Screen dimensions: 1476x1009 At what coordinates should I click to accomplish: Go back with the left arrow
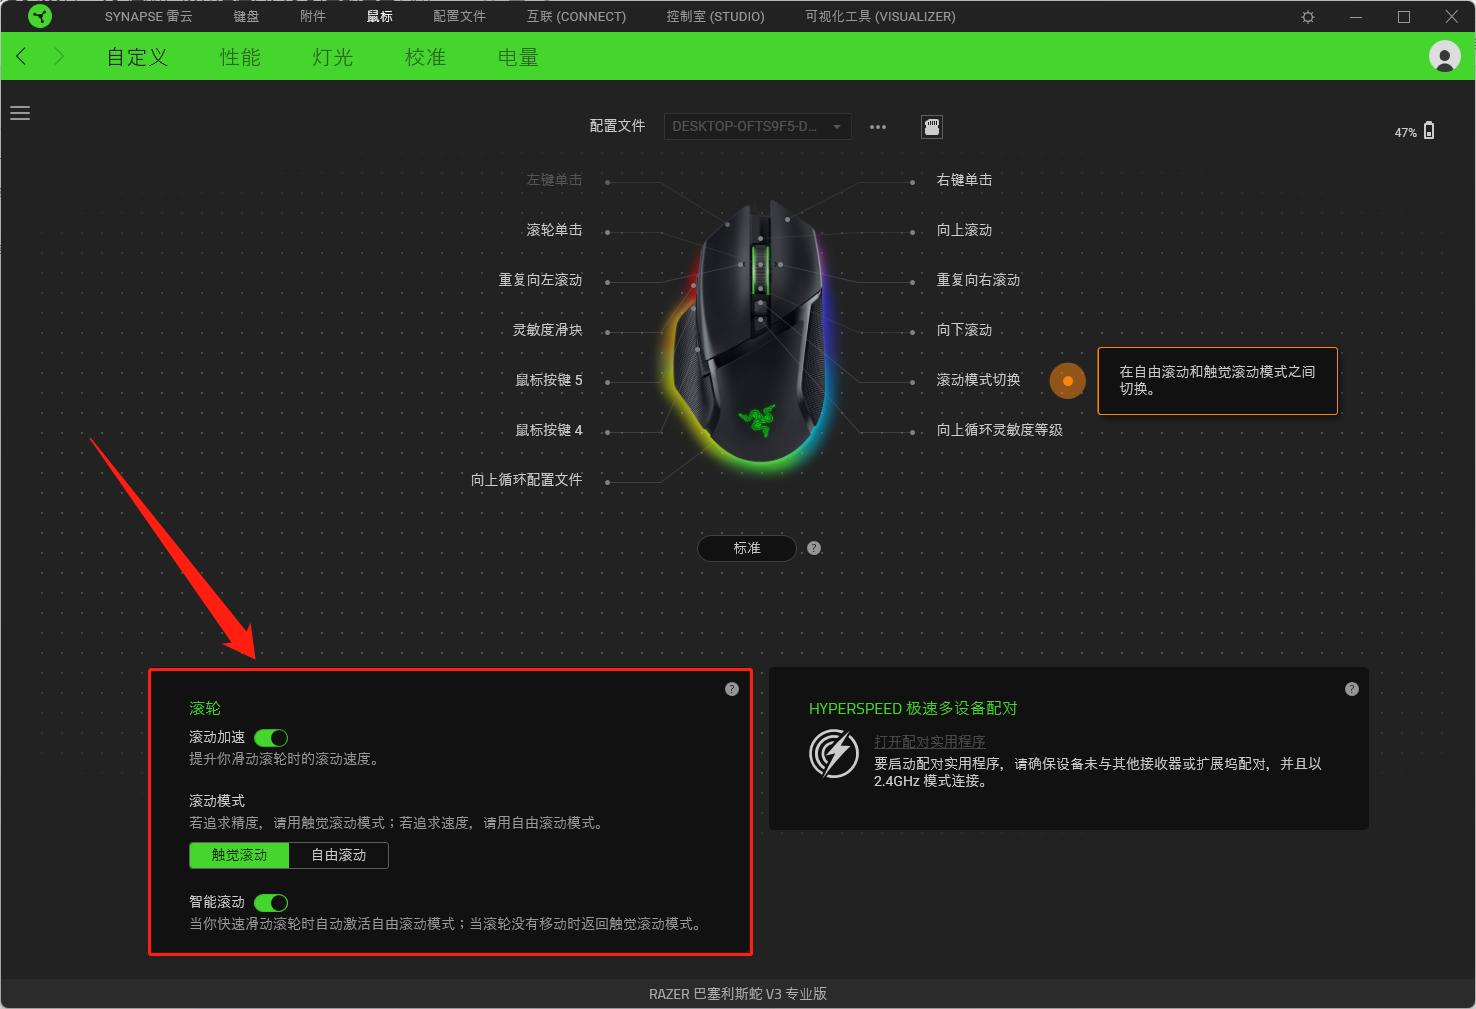[x=22, y=56]
